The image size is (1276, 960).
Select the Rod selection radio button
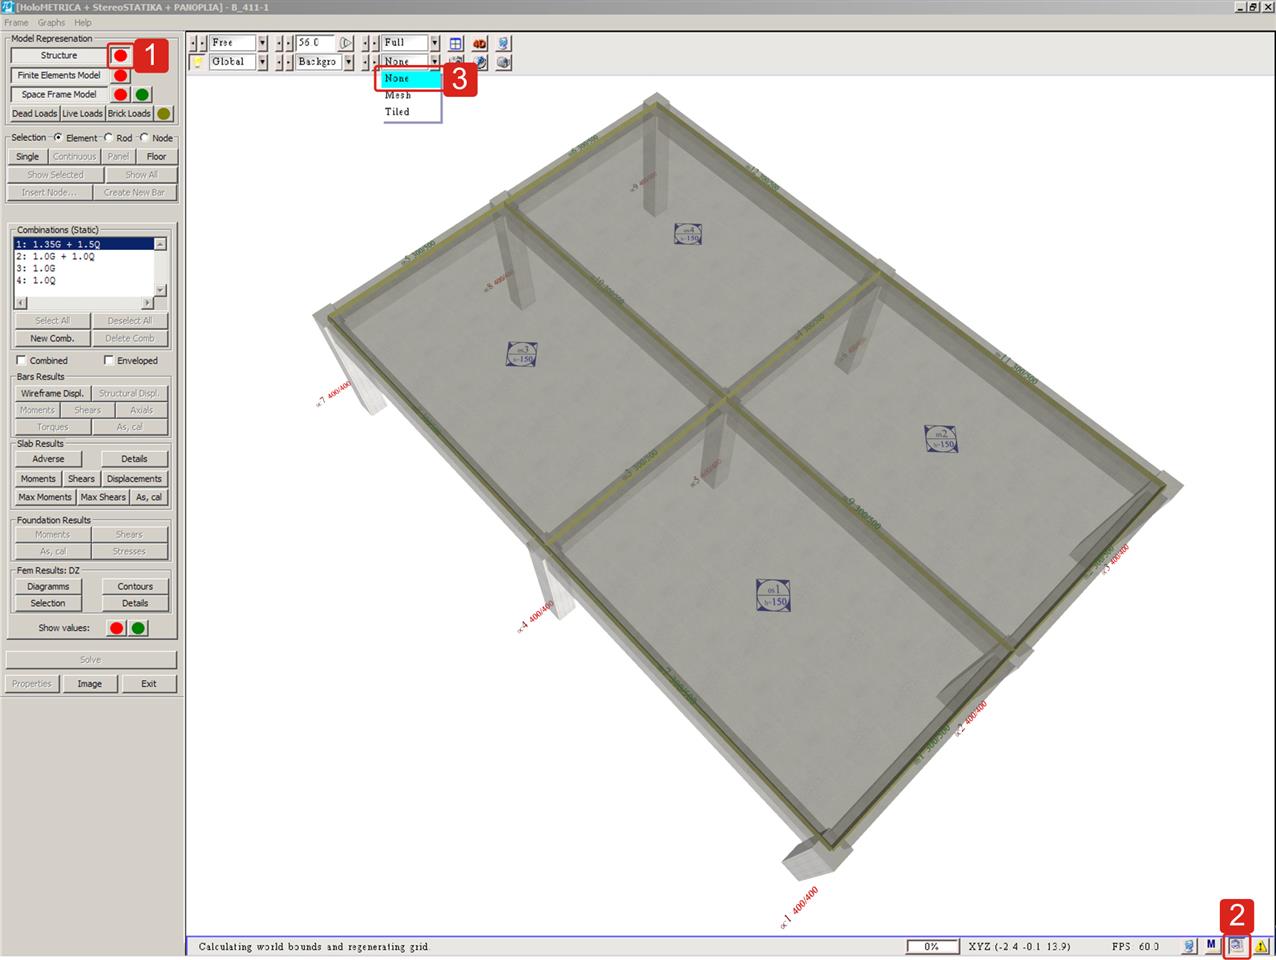(x=108, y=138)
